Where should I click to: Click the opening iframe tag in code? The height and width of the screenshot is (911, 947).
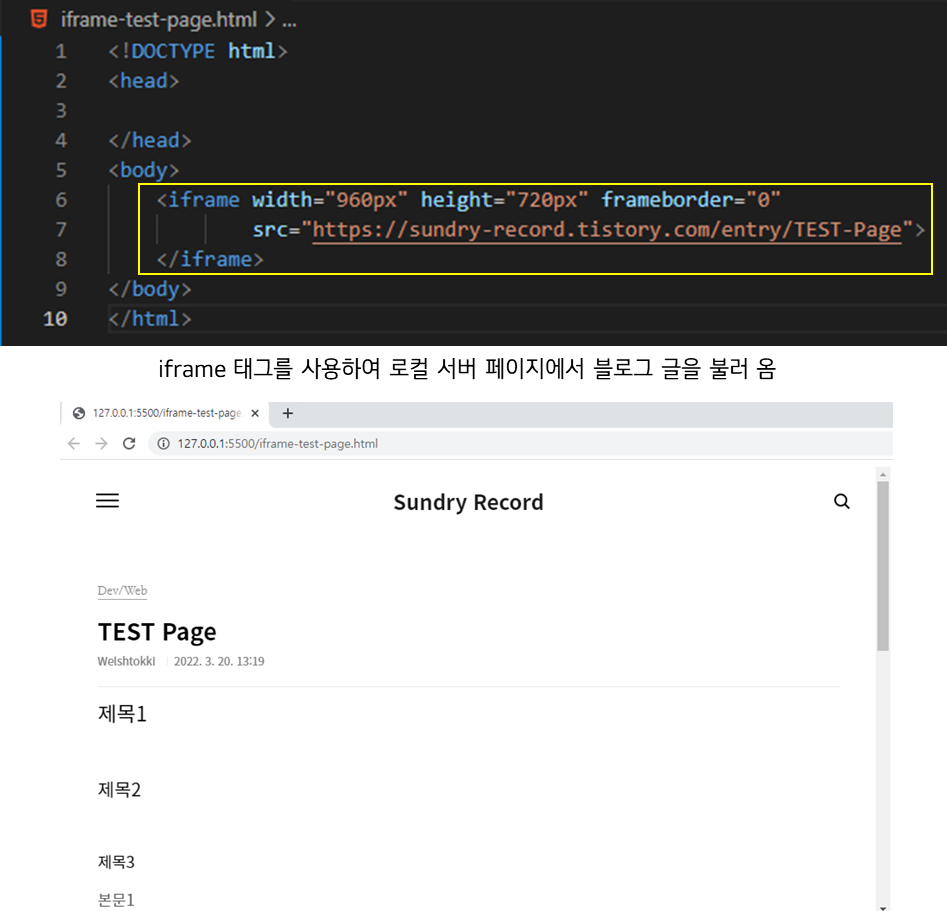click(x=197, y=200)
